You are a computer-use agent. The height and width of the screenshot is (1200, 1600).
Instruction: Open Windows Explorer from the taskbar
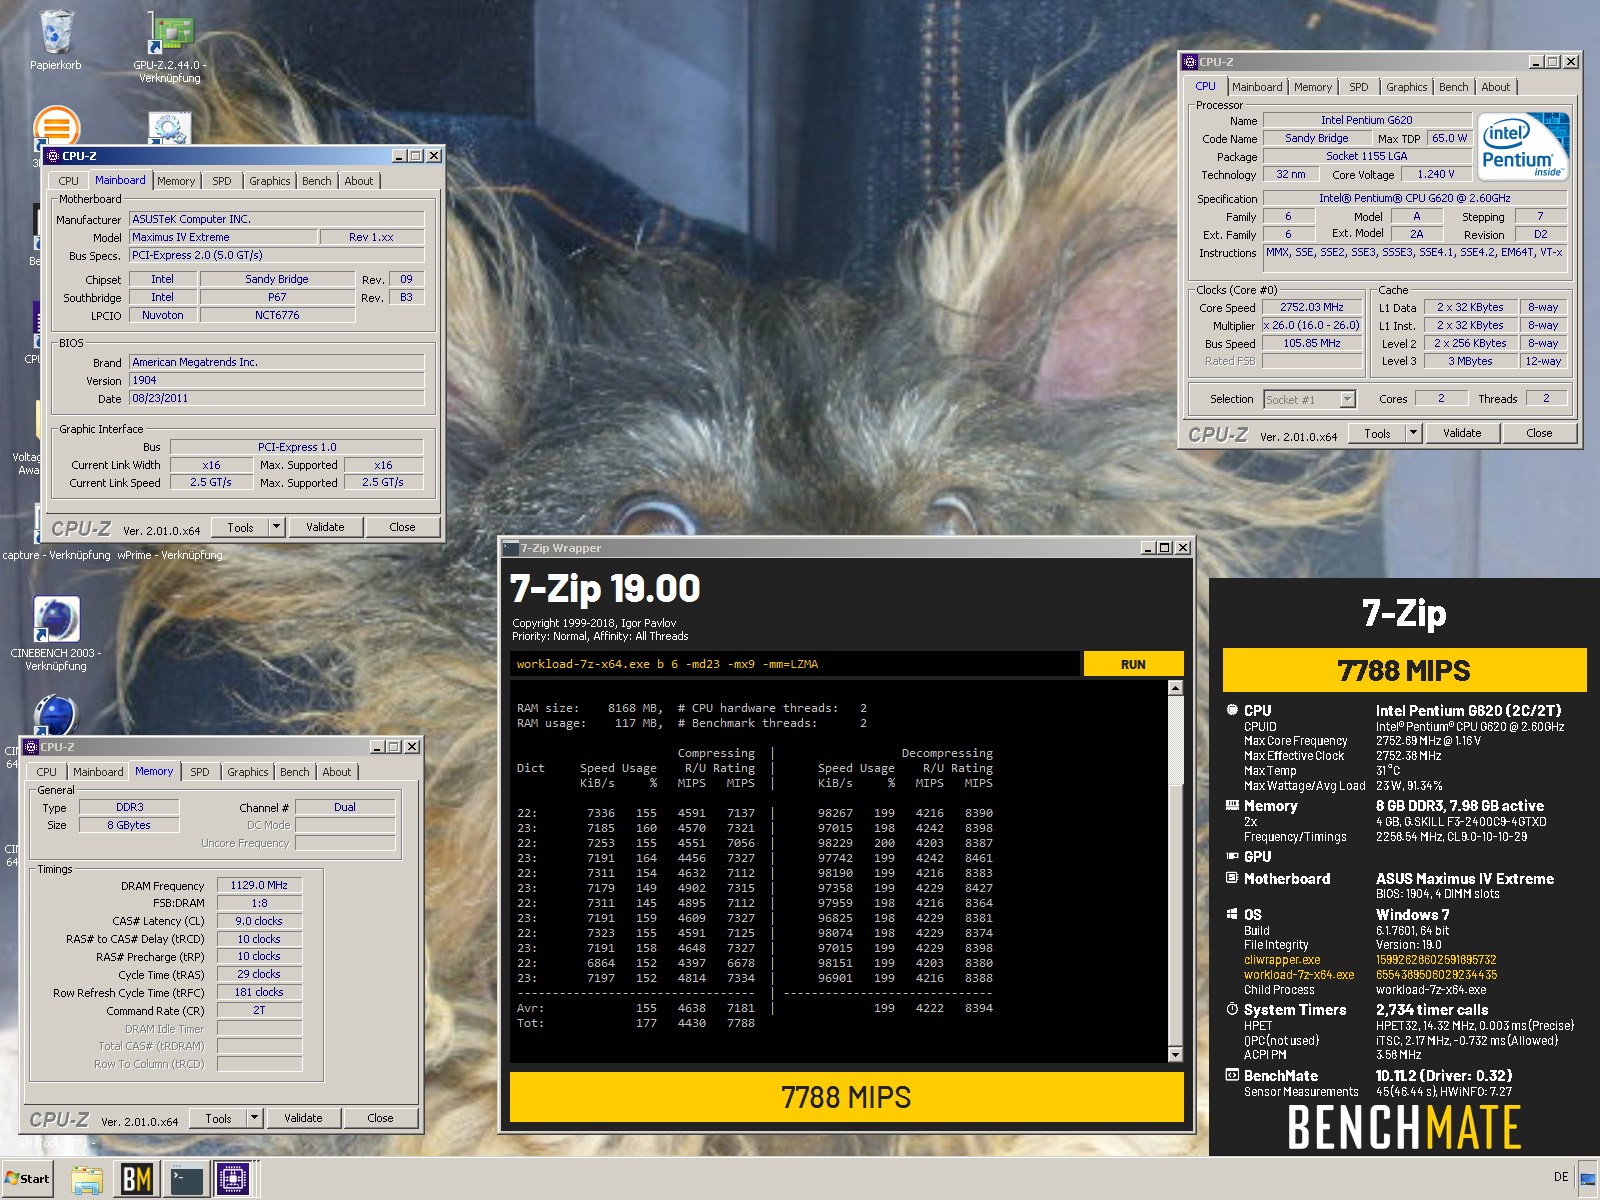pyautogui.click(x=87, y=1180)
